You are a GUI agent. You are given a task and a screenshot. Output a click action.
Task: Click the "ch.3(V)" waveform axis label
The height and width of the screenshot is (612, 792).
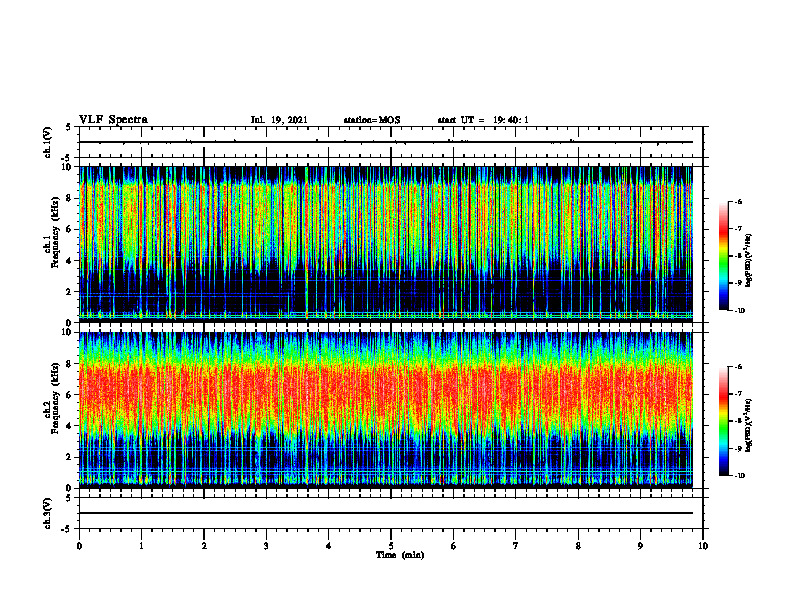(48, 513)
